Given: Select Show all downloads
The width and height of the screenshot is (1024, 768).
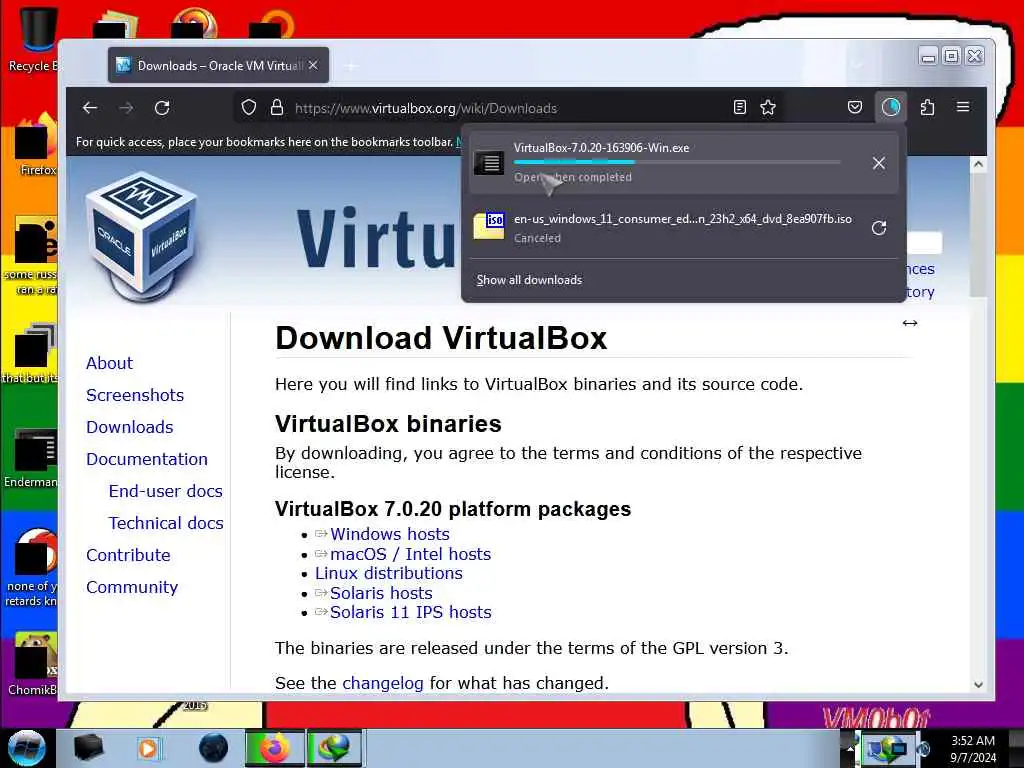Looking at the screenshot, I should tap(529, 280).
